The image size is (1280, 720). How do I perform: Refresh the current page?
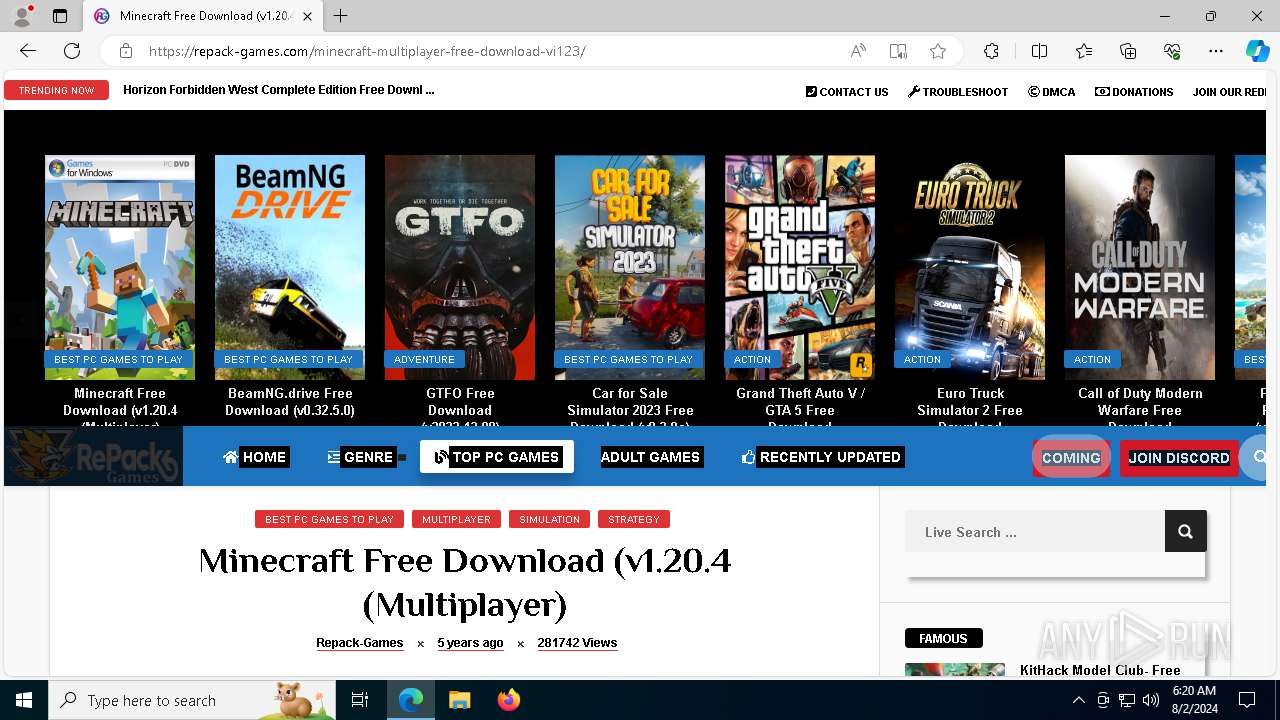(x=72, y=51)
